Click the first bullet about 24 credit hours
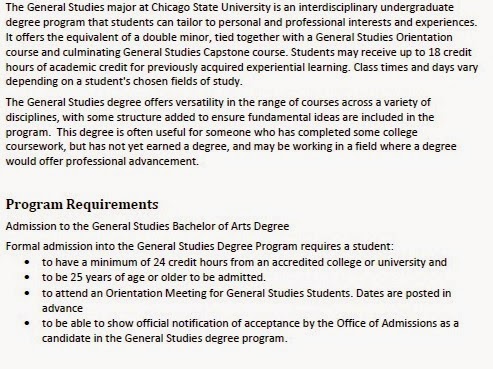Image resolution: width=493 pixels, height=369 pixels. tap(244, 262)
